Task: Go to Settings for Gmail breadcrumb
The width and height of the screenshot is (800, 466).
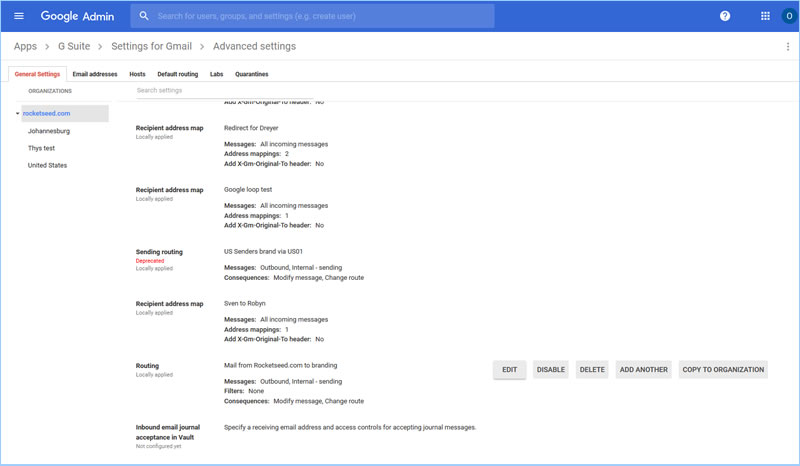Action: (152, 46)
